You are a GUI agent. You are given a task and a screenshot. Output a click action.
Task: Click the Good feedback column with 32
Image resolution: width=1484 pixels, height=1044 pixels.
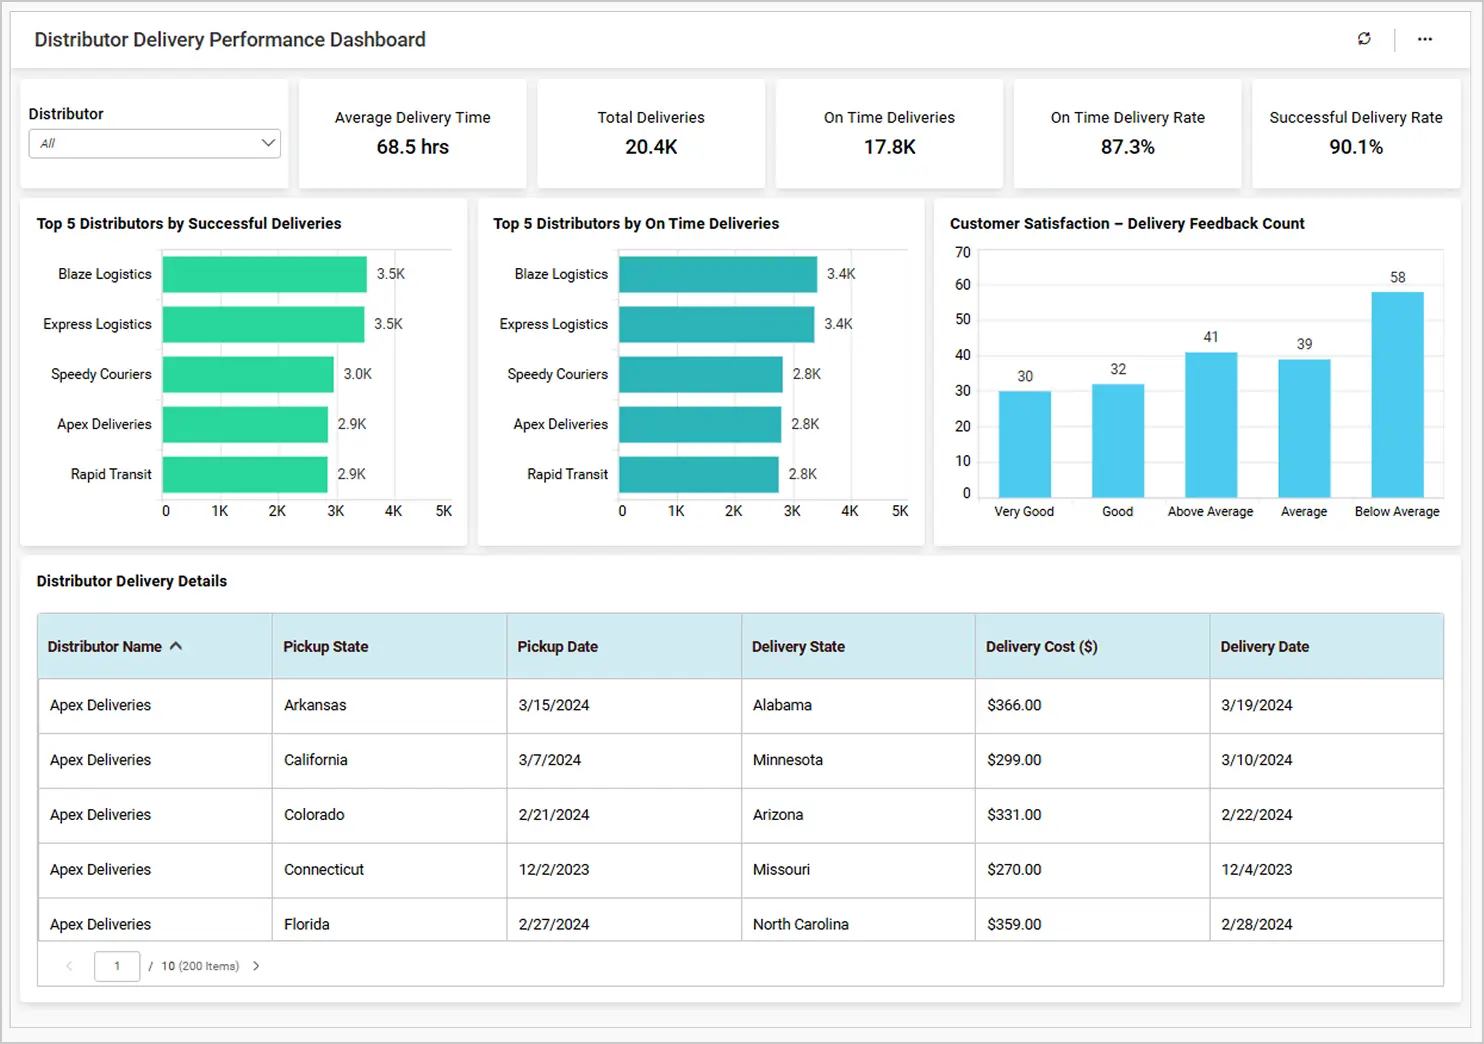pos(1118,441)
